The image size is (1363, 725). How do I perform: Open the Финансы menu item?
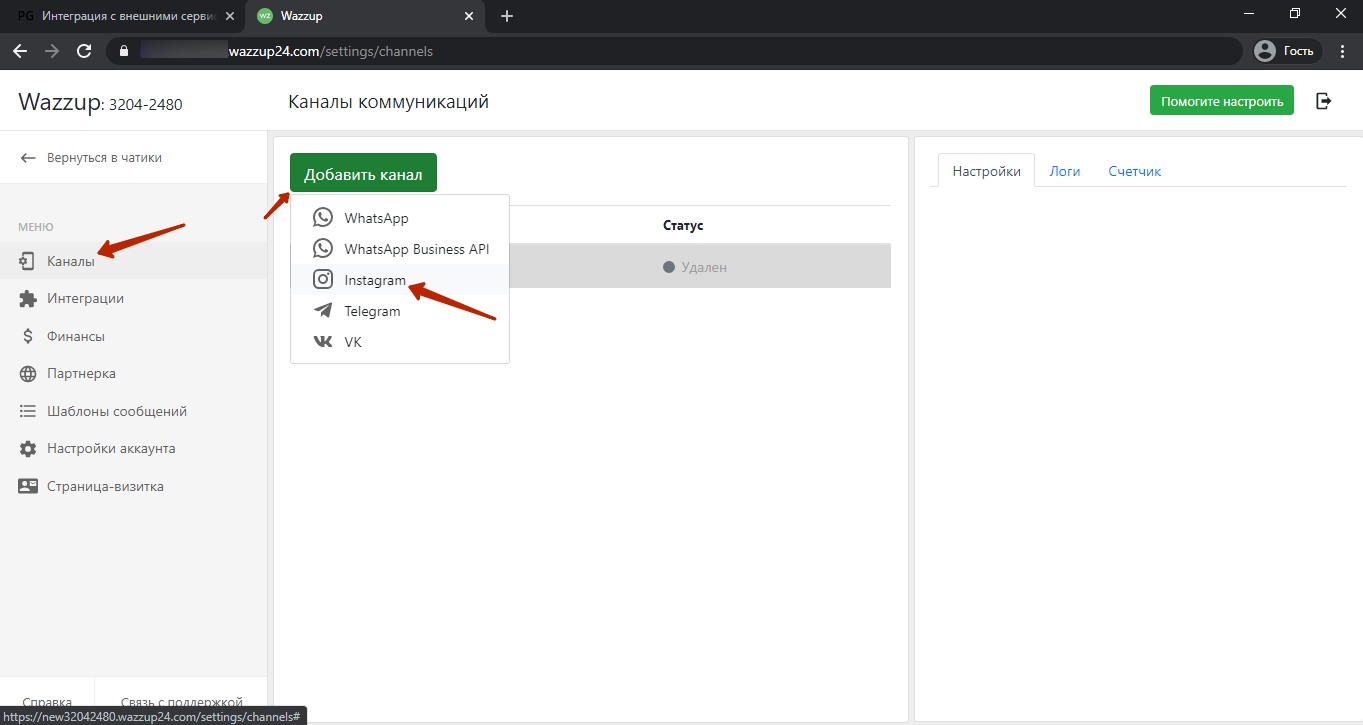click(x=133, y=336)
